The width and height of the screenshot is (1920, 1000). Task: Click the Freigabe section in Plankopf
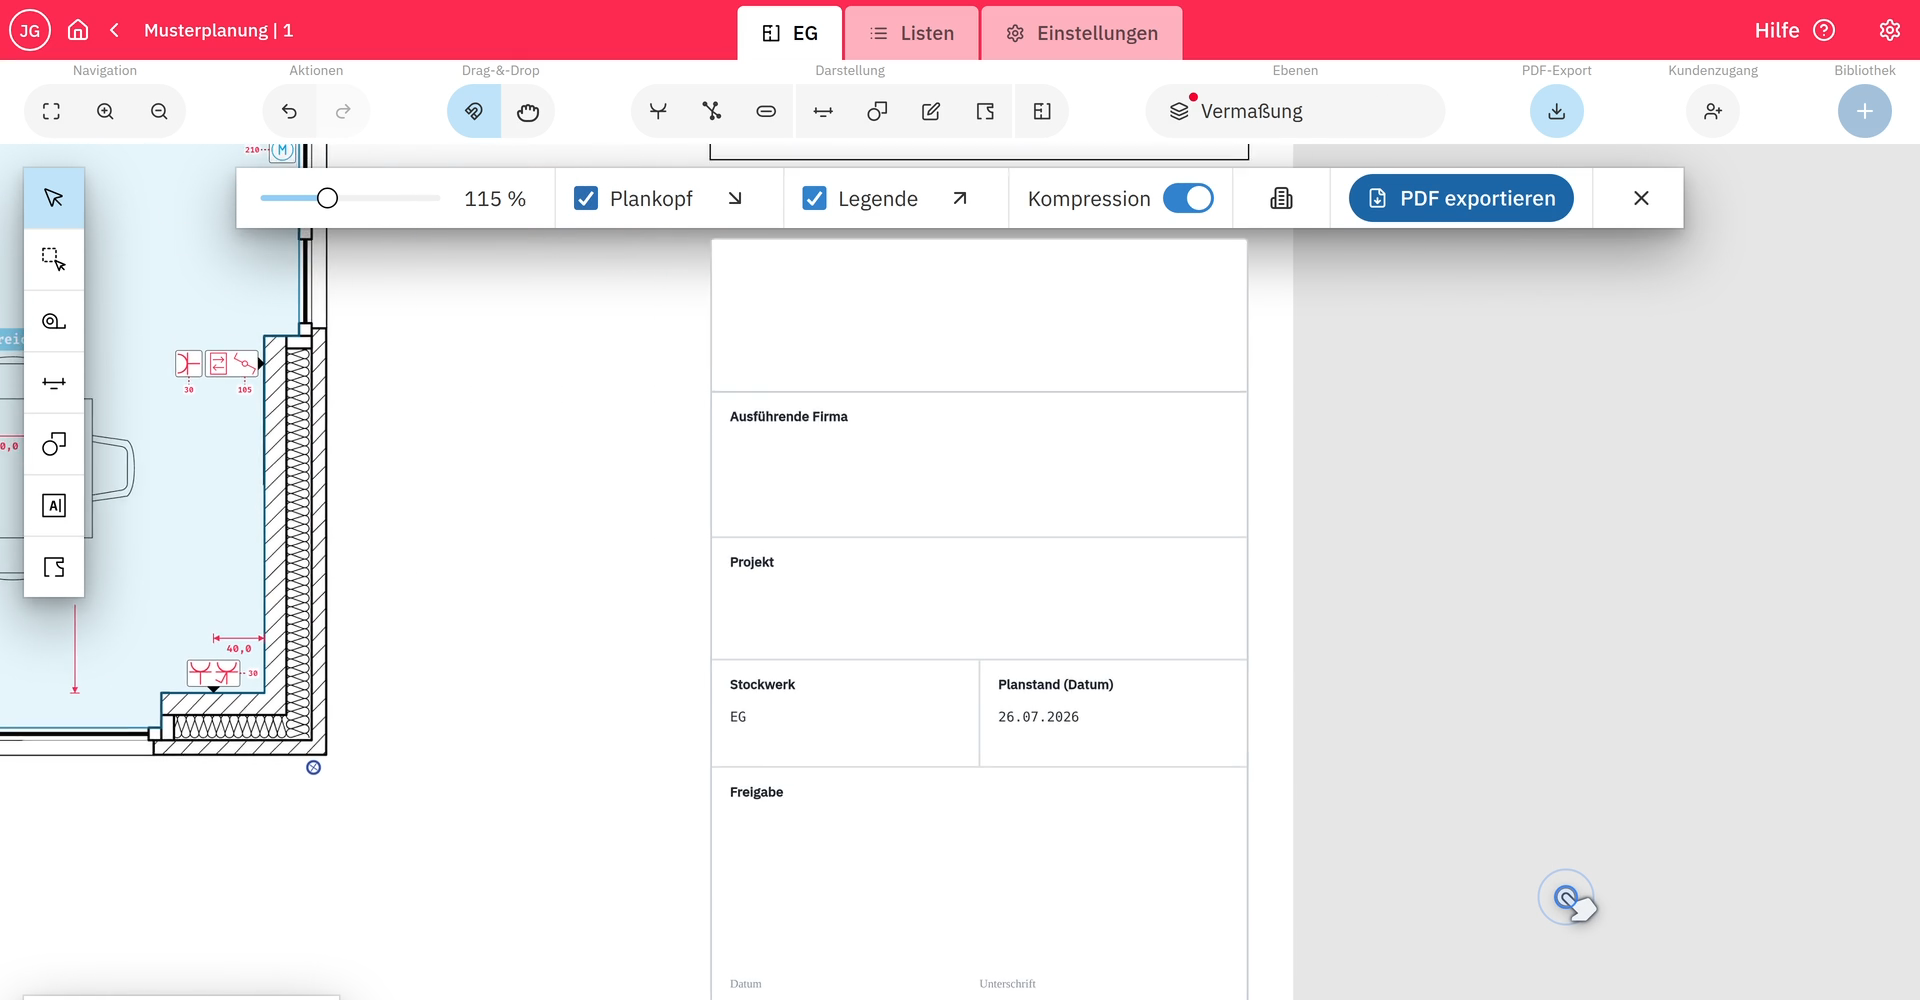[x=979, y=884]
